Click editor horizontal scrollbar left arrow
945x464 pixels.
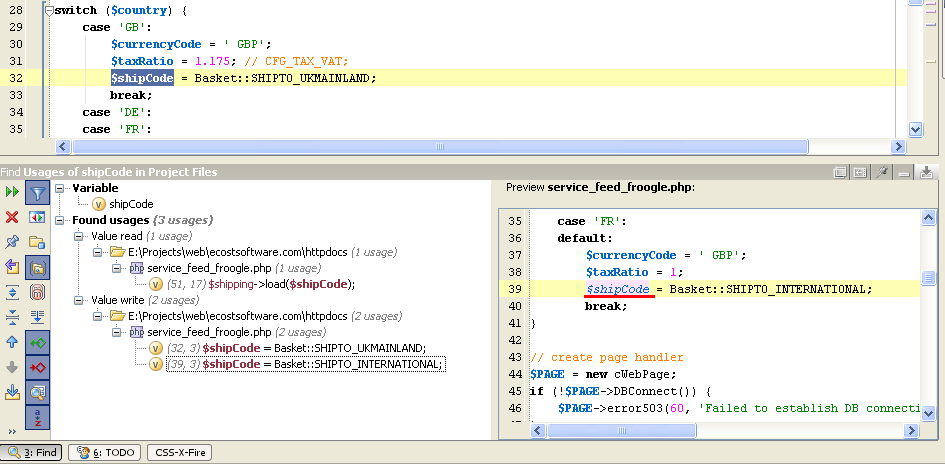(63, 146)
